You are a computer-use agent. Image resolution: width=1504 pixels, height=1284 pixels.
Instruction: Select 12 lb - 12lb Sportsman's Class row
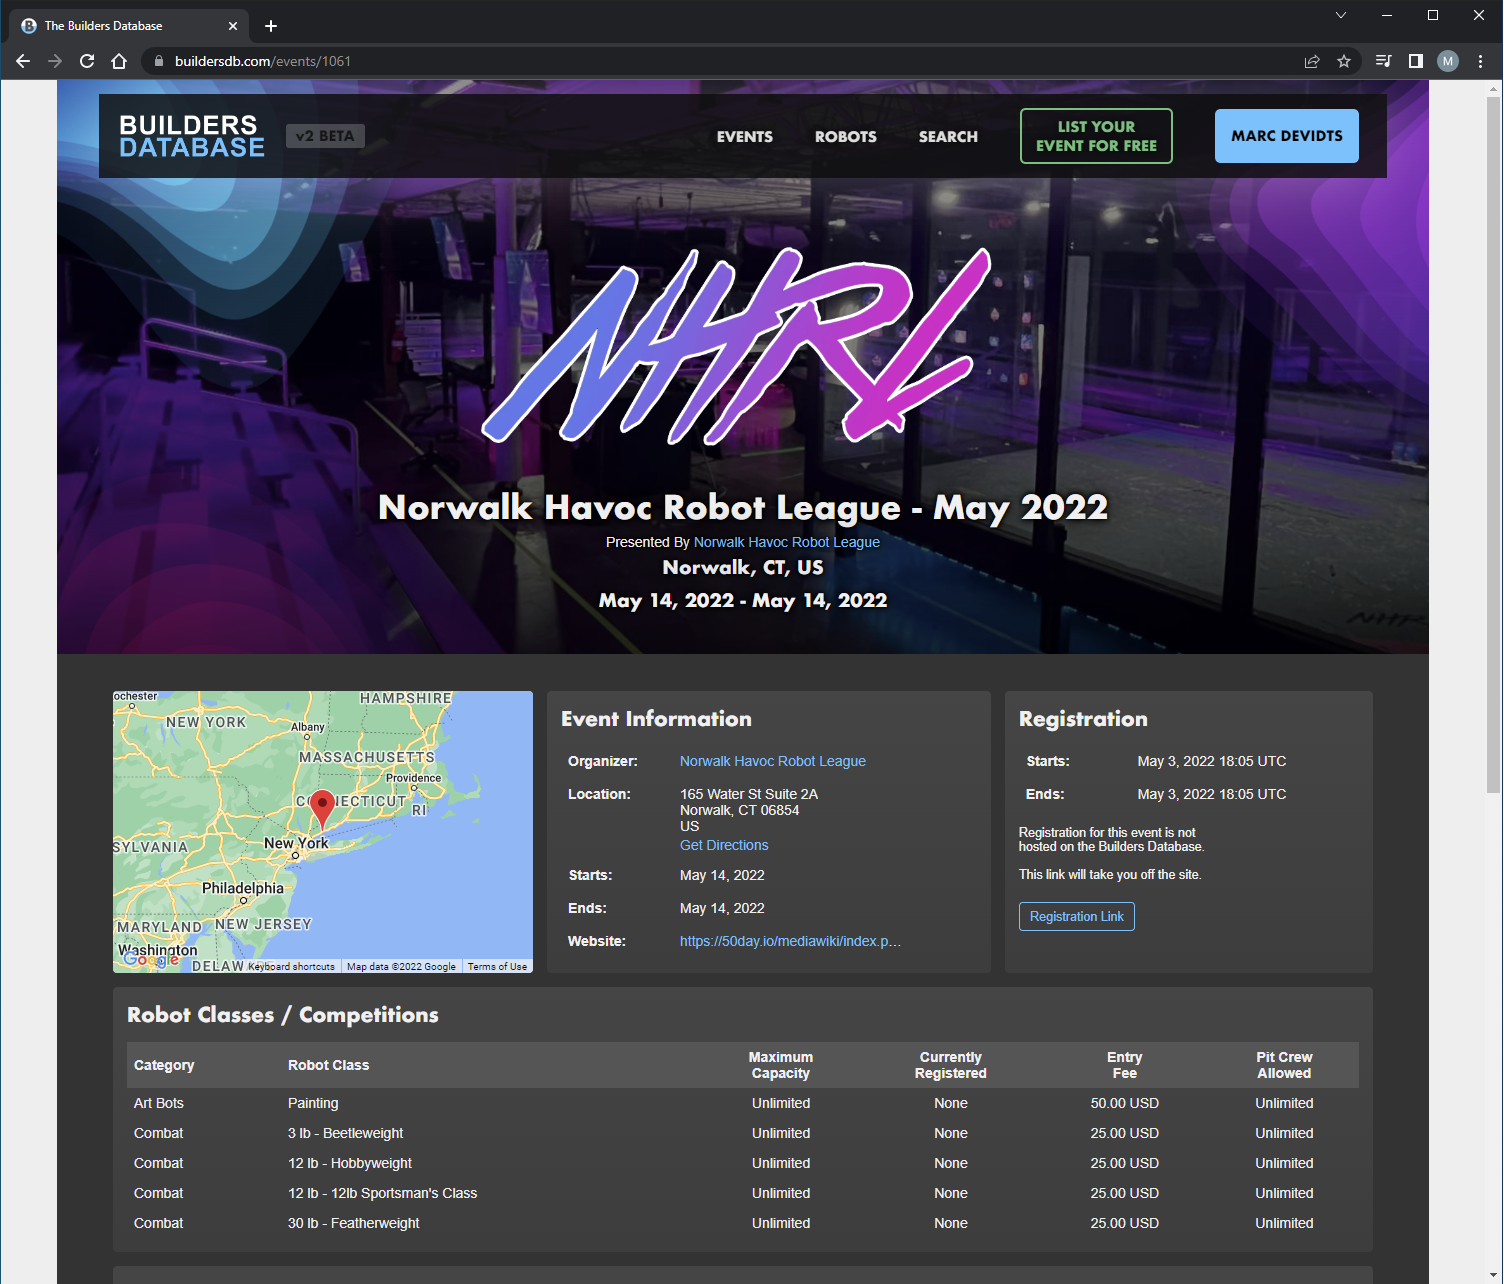[743, 1193]
